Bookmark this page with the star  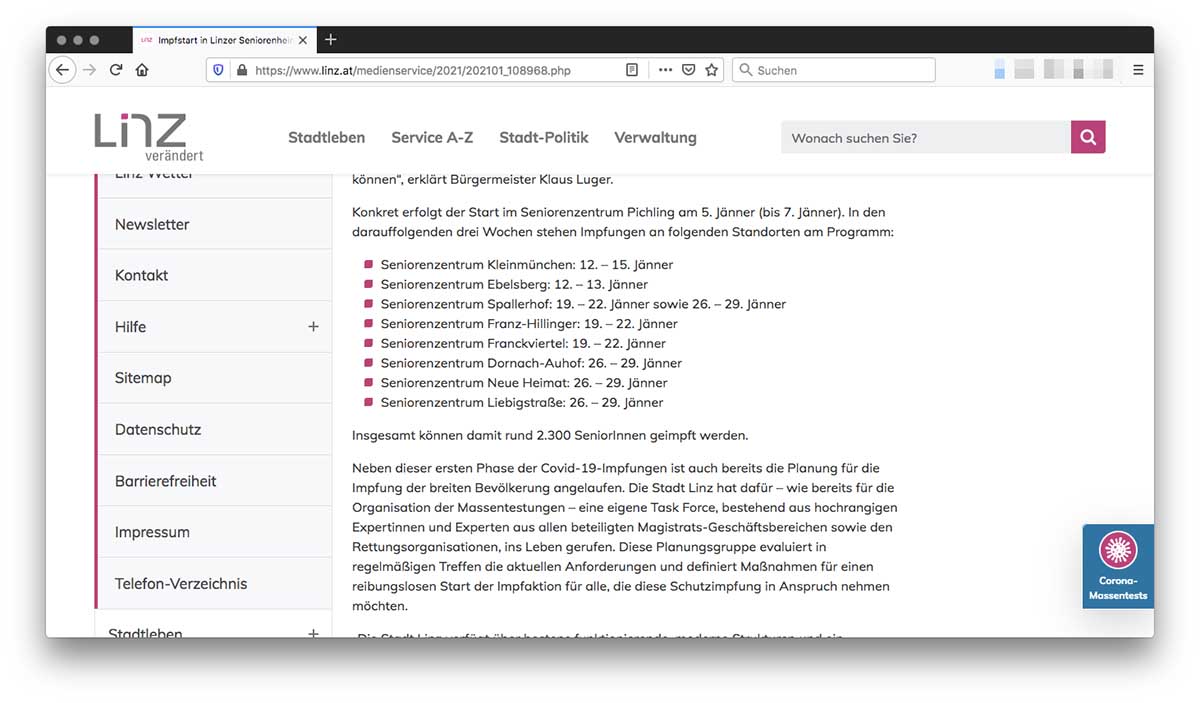point(711,70)
